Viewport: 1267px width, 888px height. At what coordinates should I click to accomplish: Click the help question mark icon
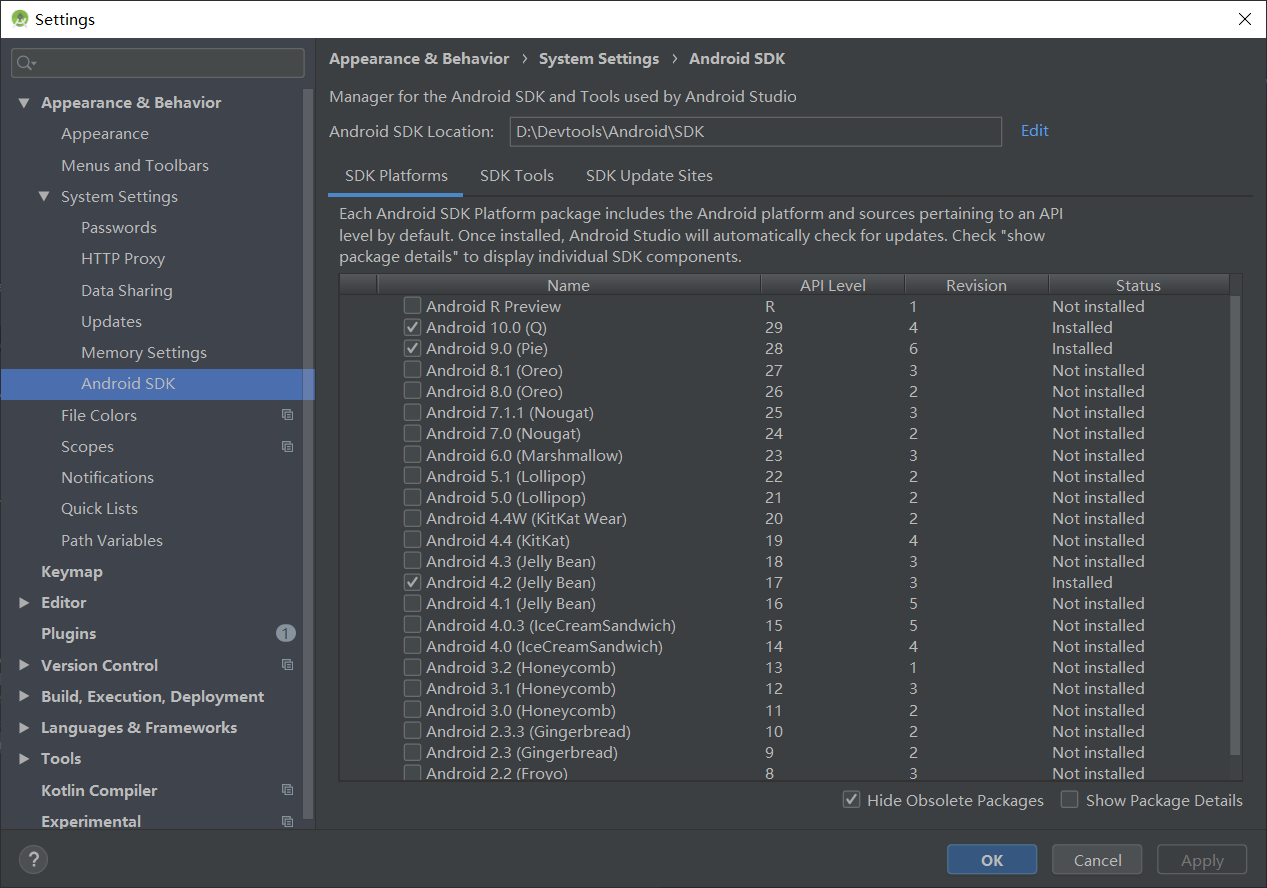point(33,859)
